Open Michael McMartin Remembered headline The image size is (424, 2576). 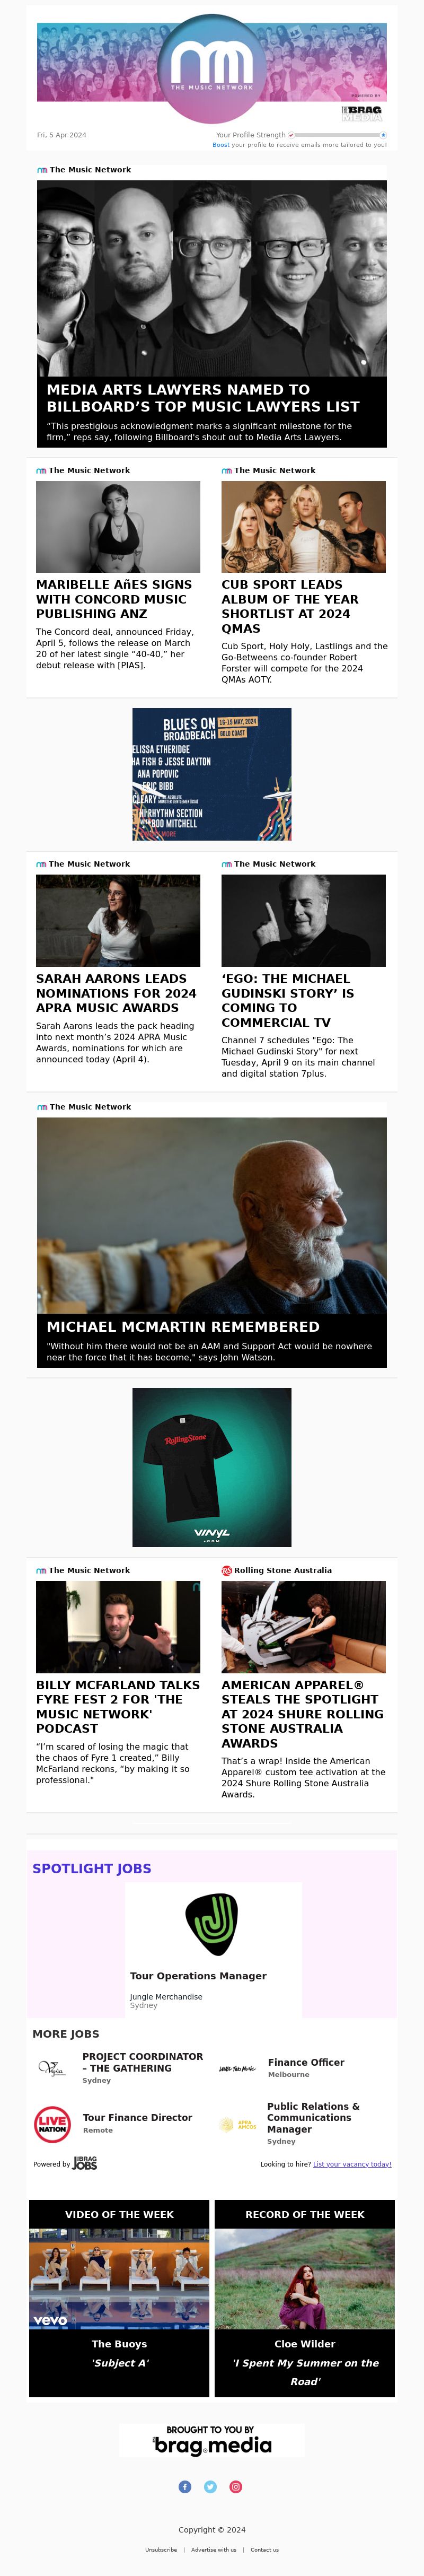click(x=183, y=1326)
